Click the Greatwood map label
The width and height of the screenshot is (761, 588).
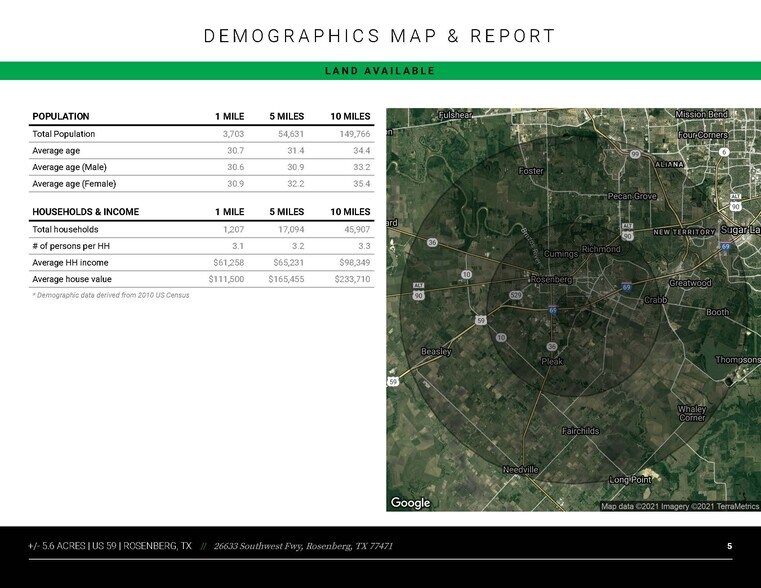[690, 283]
